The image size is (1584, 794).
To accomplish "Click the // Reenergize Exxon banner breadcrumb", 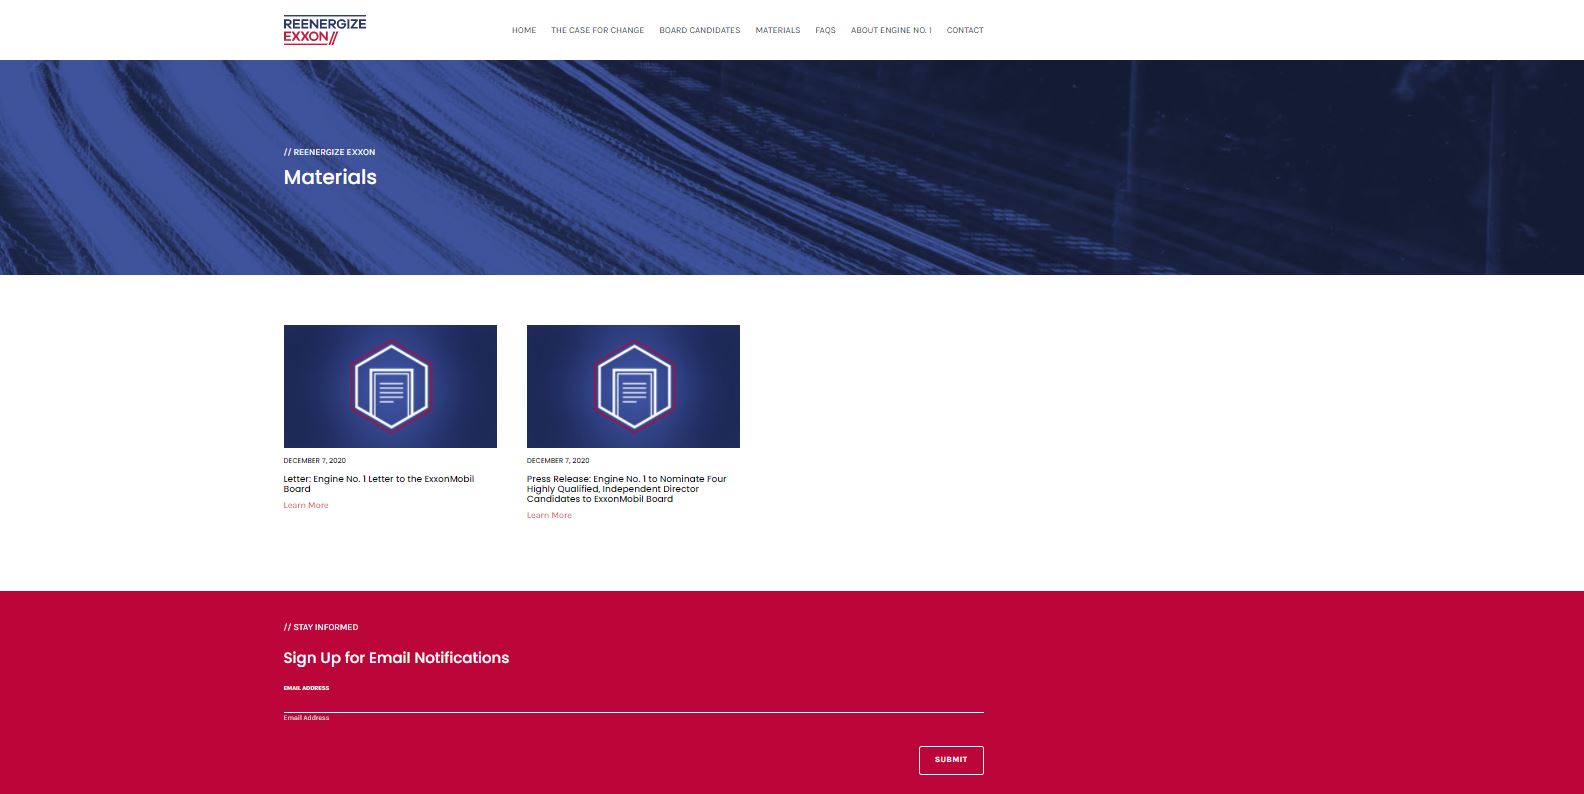I will (x=329, y=152).
